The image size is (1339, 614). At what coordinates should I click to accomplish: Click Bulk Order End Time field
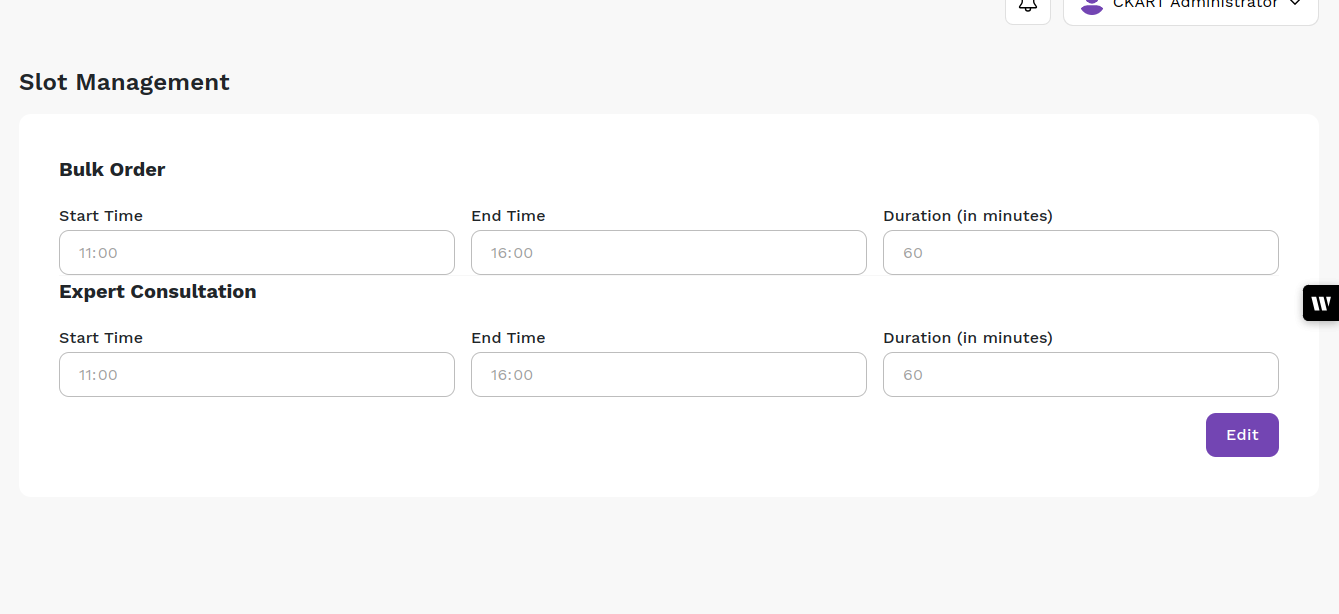coord(668,253)
